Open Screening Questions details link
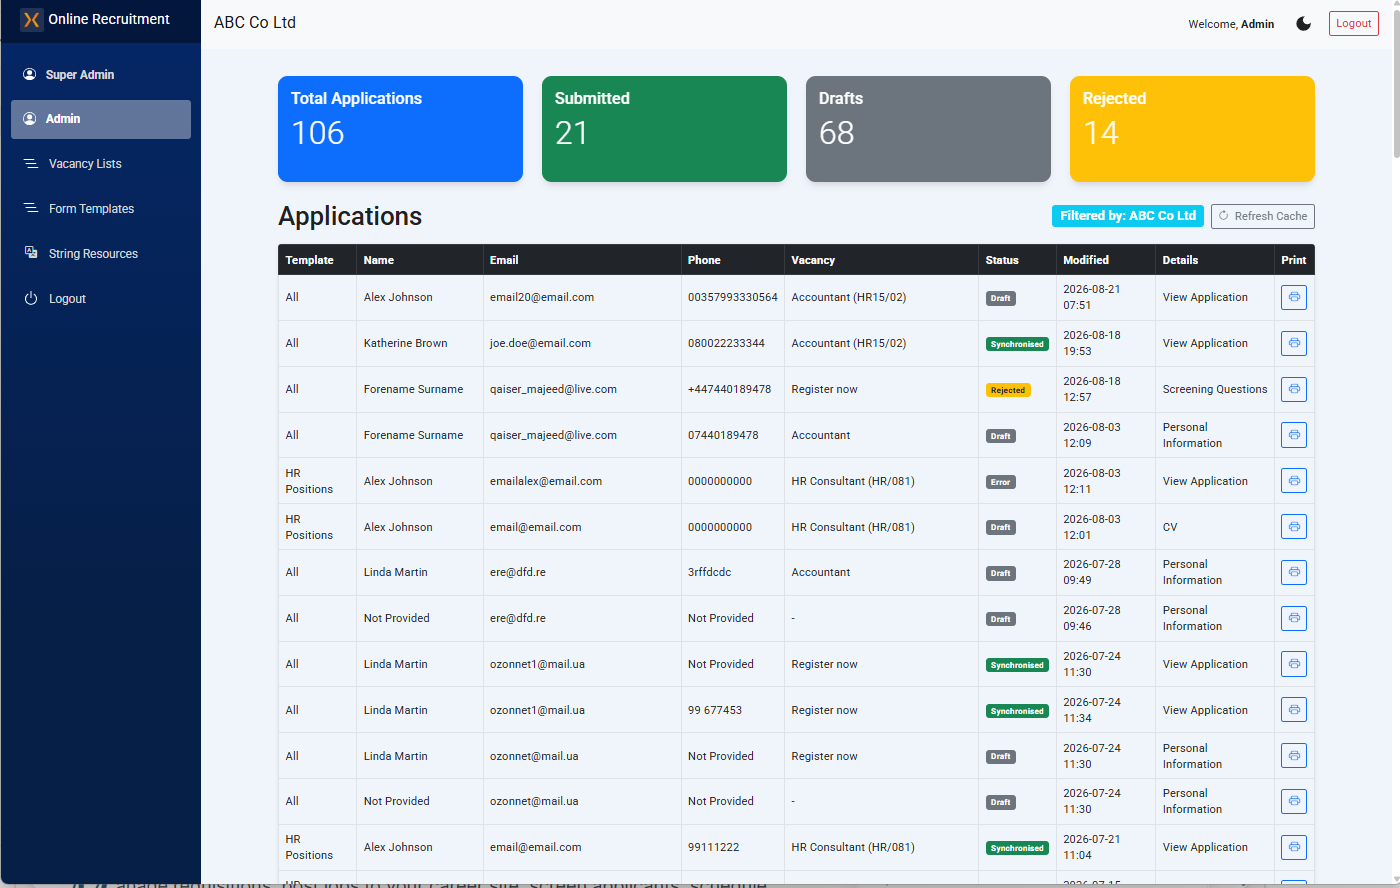 click(1215, 389)
